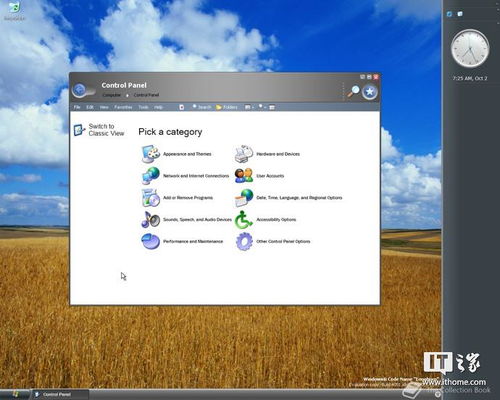Open Appearance and Themes category icon
Screen dimensions: 500x400
click(x=151, y=154)
